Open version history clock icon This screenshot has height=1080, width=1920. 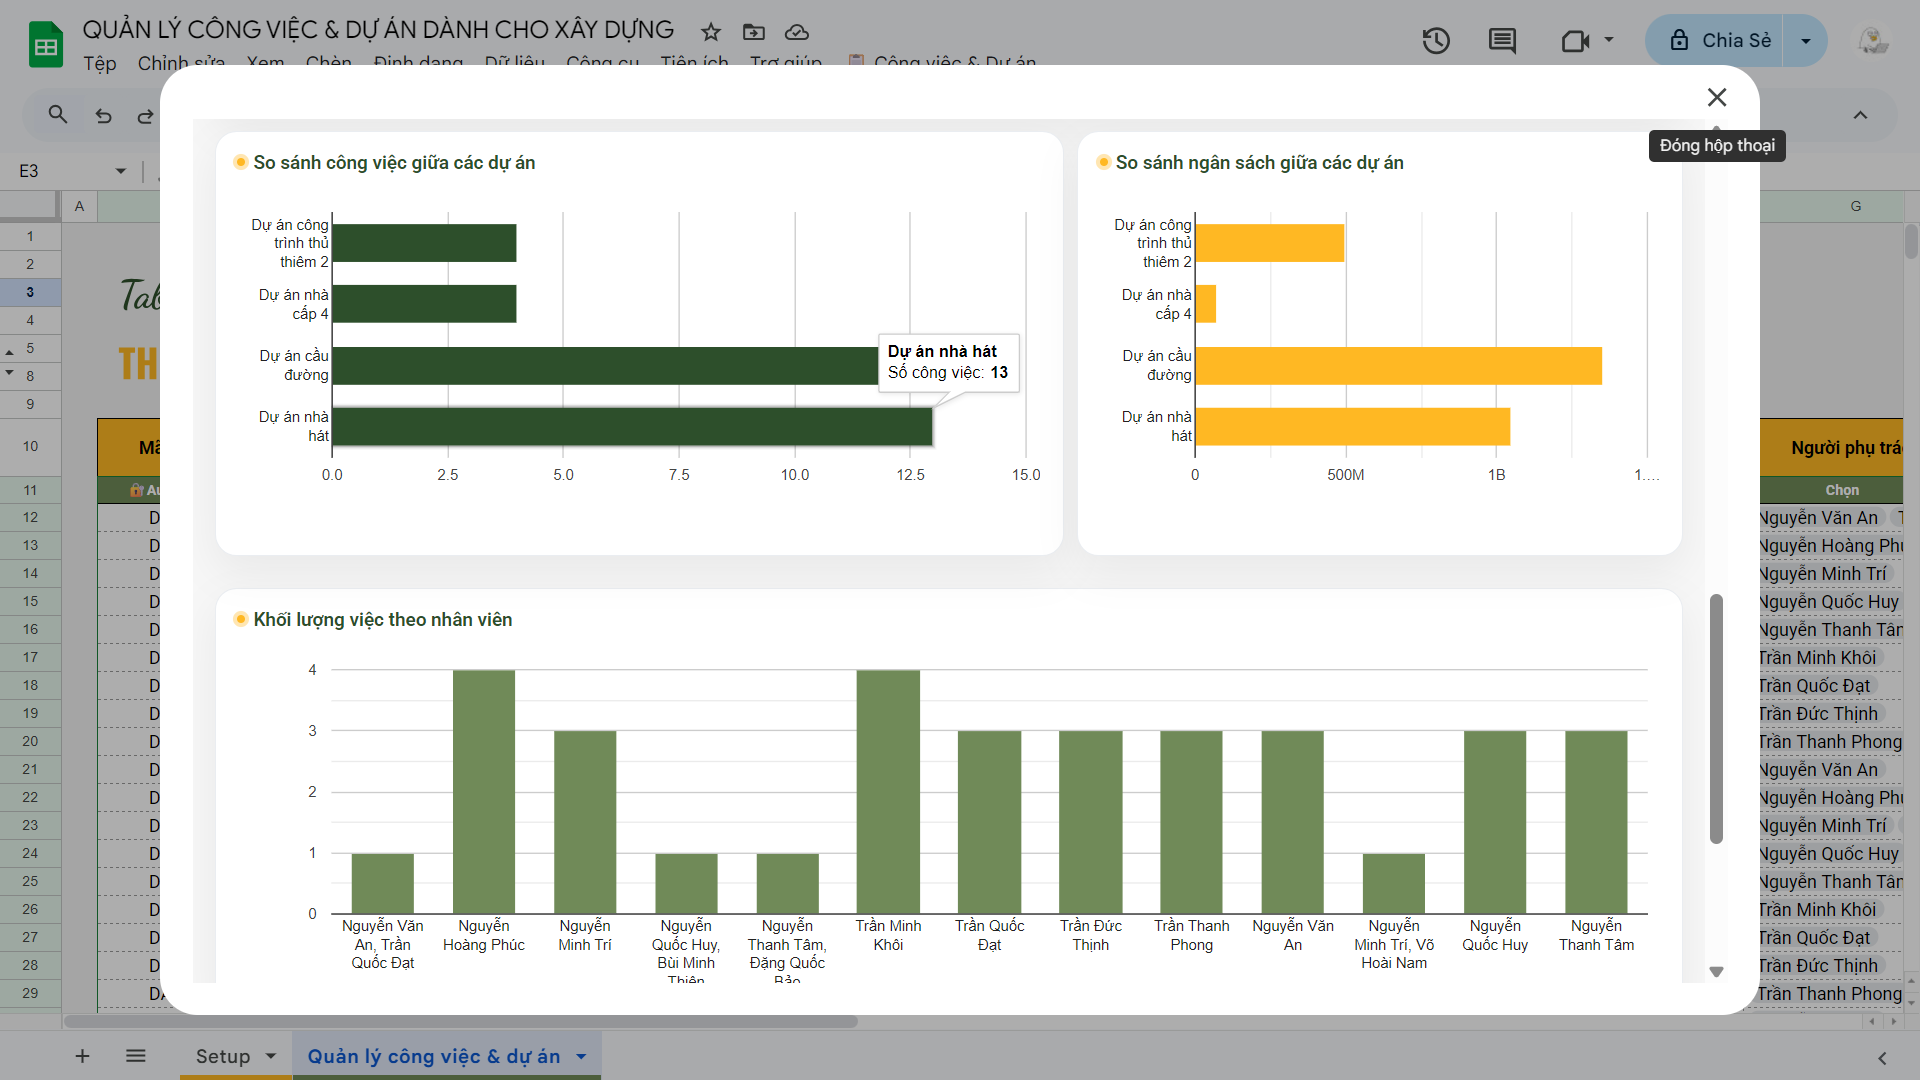(1436, 41)
